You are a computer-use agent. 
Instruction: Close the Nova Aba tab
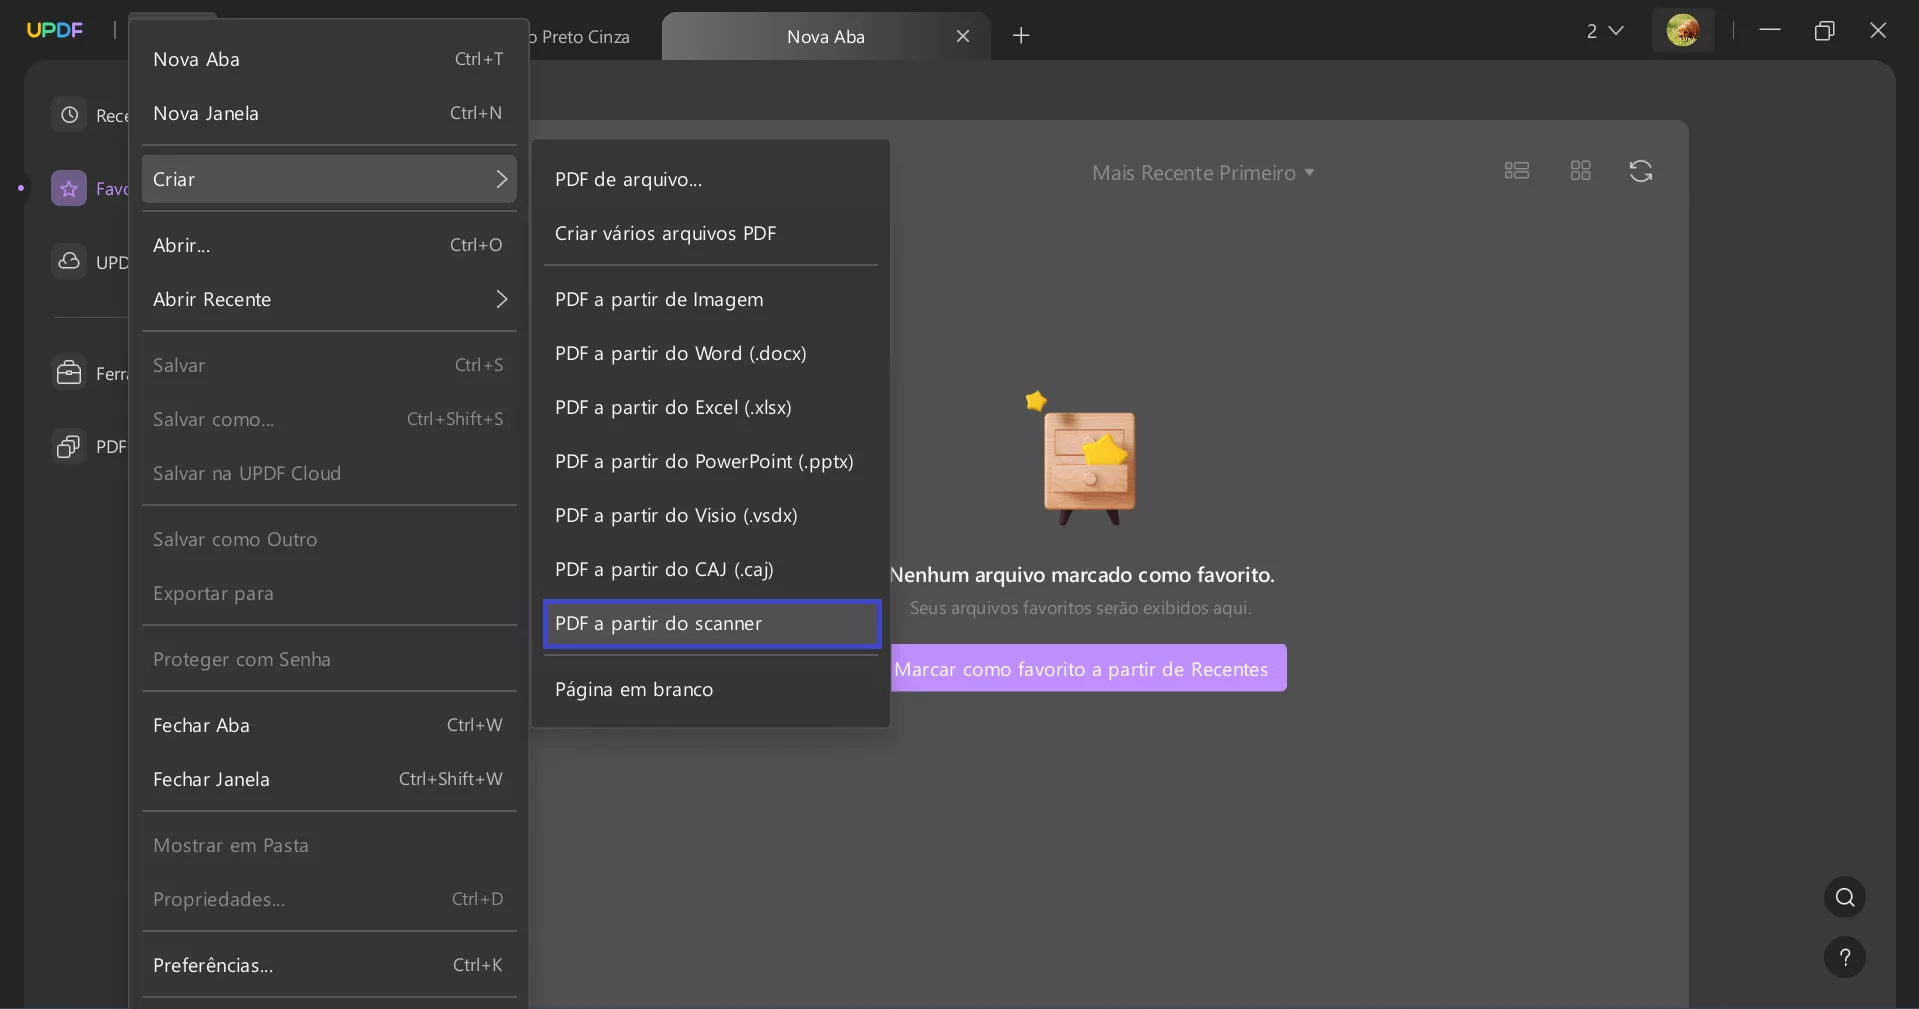coord(963,36)
